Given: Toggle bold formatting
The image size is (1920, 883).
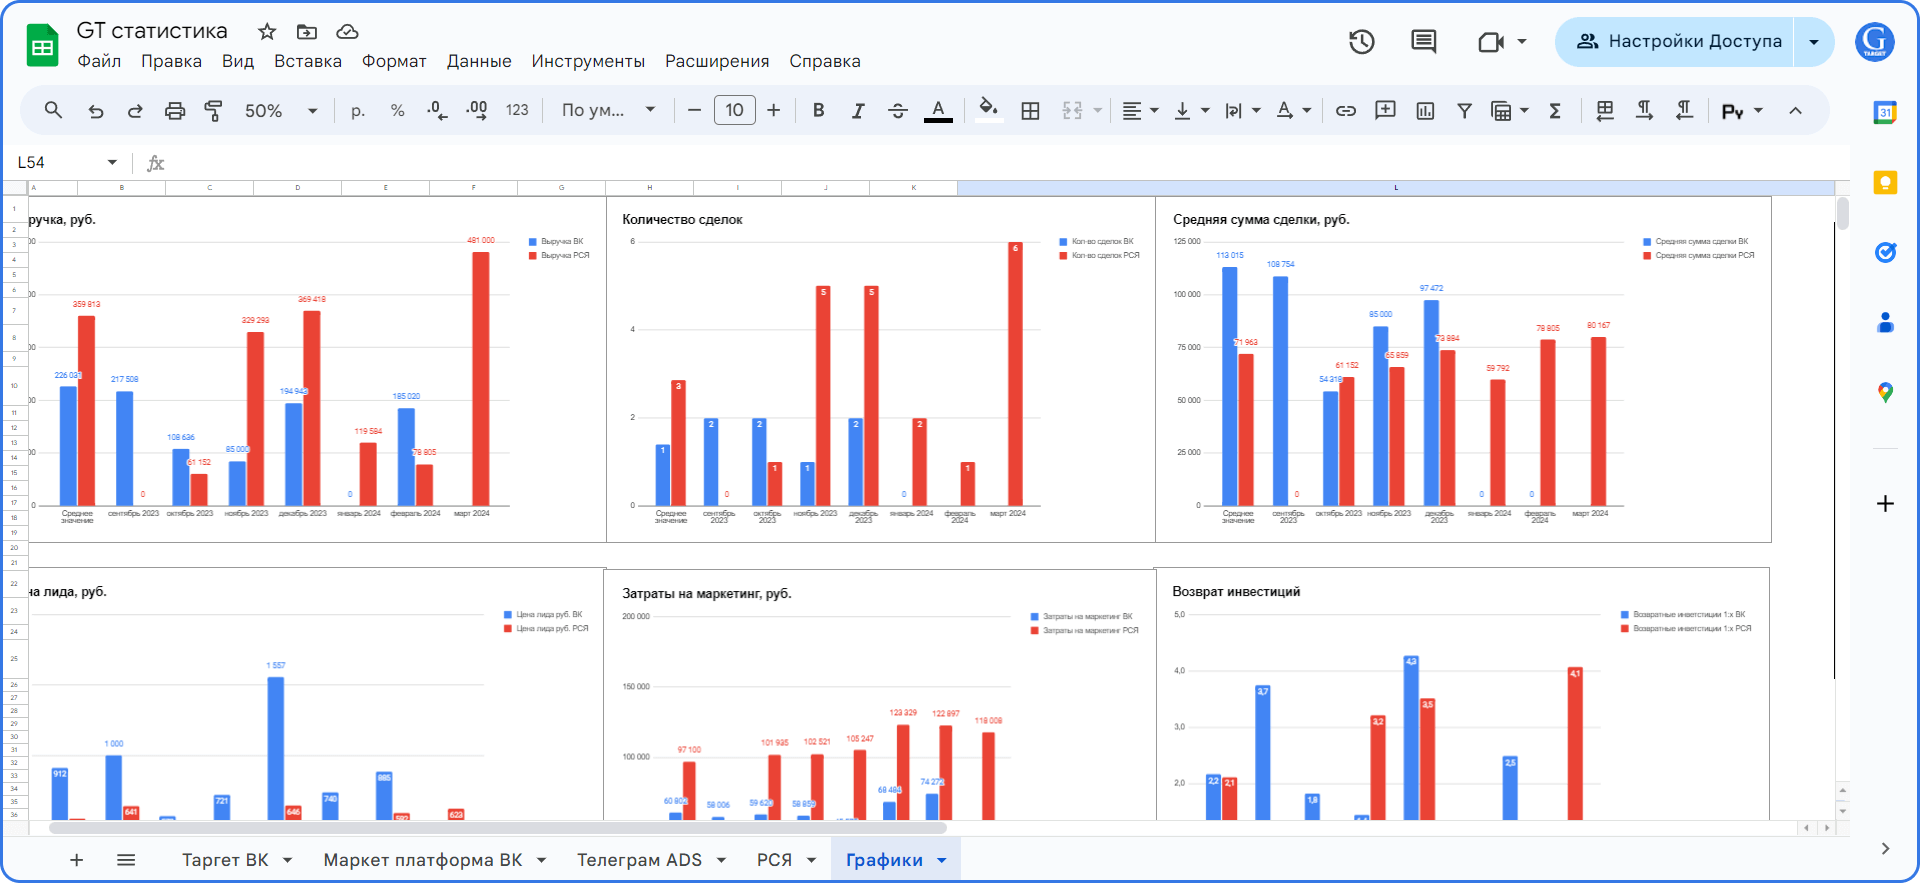Looking at the screenshot, I should tap(818, 111).
